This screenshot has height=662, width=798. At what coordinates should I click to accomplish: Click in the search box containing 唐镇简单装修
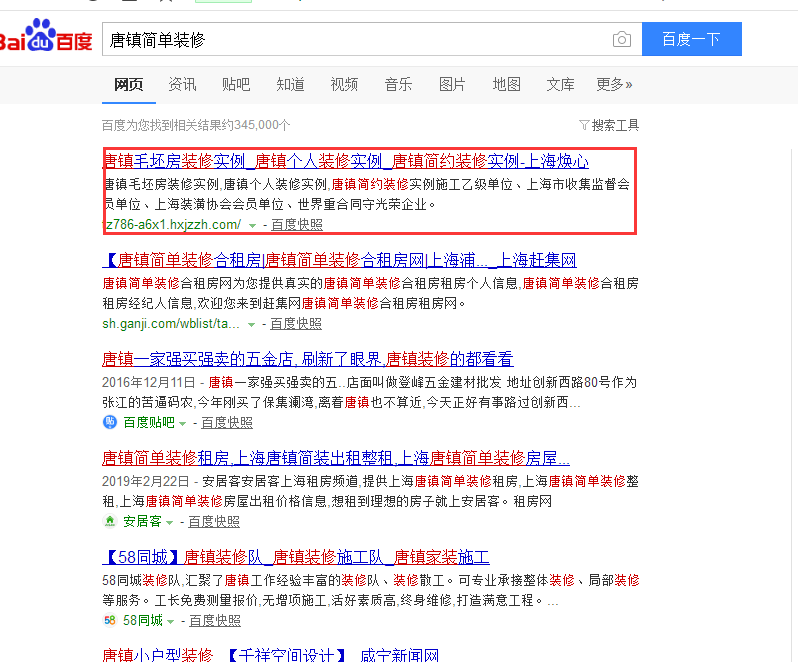[x=350, y=40]
